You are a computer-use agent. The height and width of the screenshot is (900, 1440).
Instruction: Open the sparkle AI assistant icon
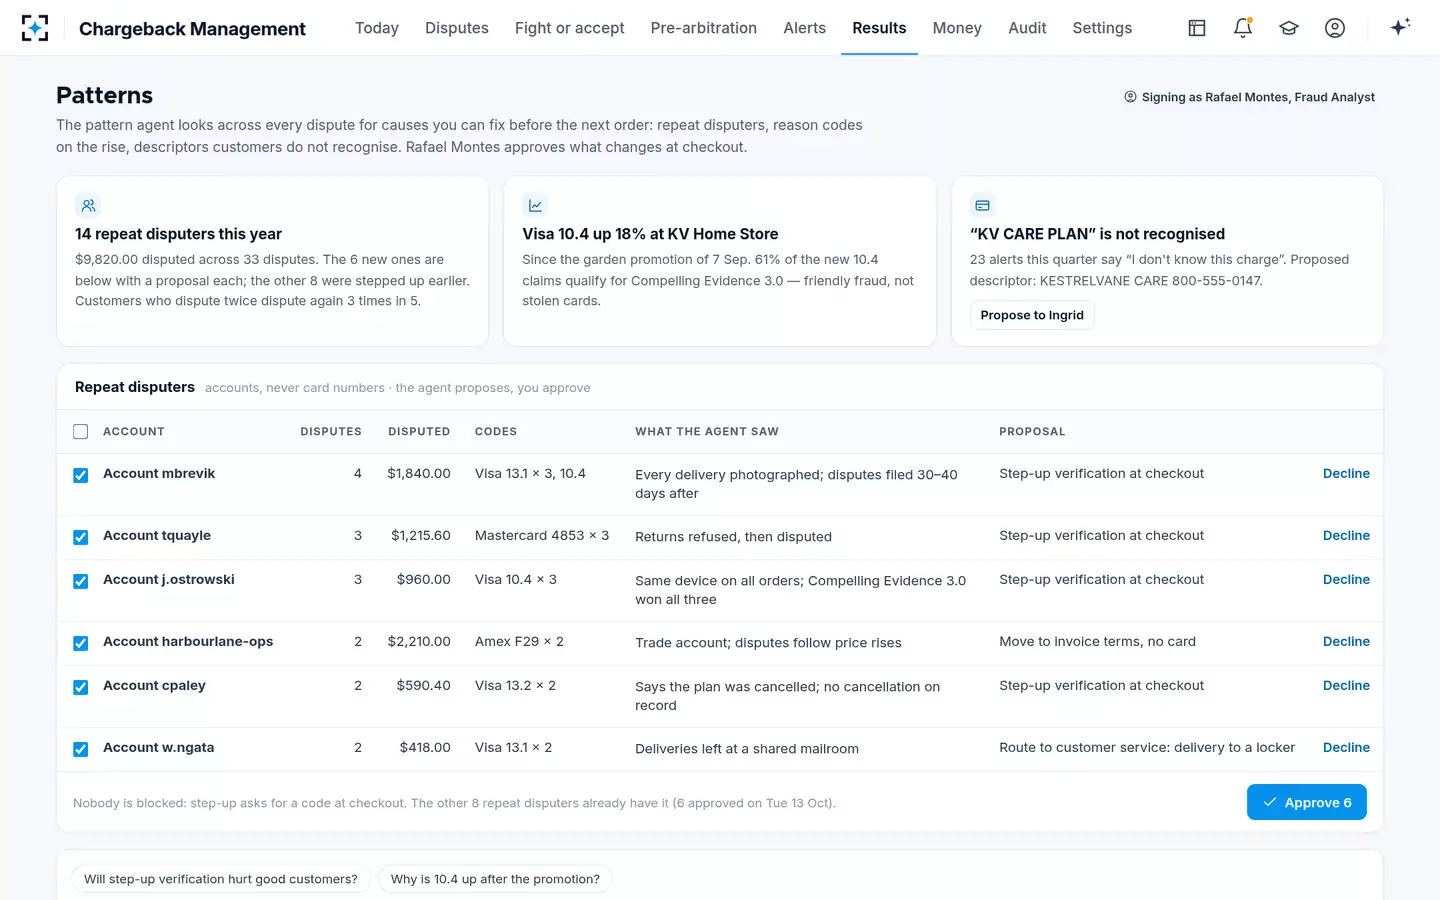tap(1400, 27)
